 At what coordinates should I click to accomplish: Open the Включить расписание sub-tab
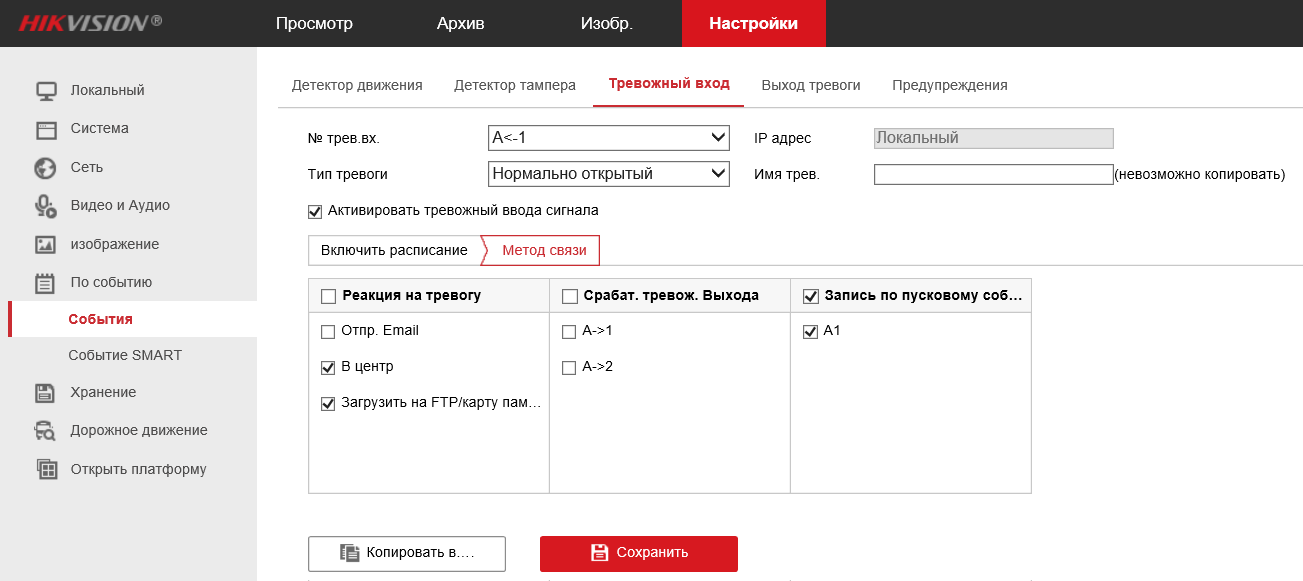point(394,251)
